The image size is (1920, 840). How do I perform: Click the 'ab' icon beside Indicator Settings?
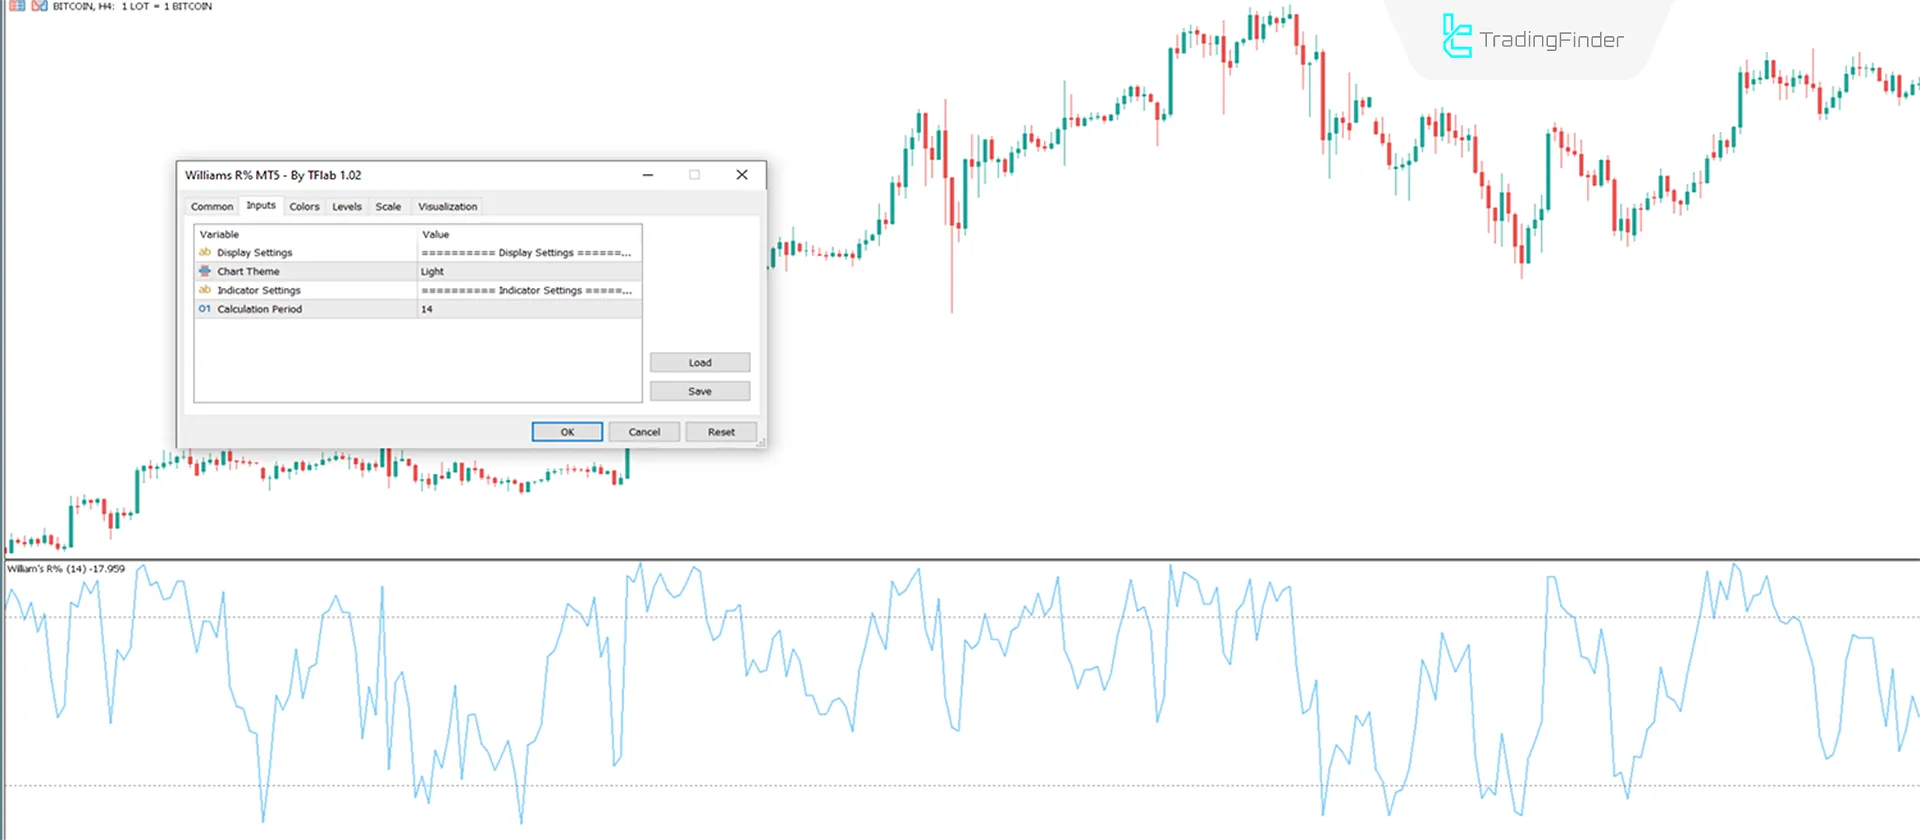tap(205, 290)
